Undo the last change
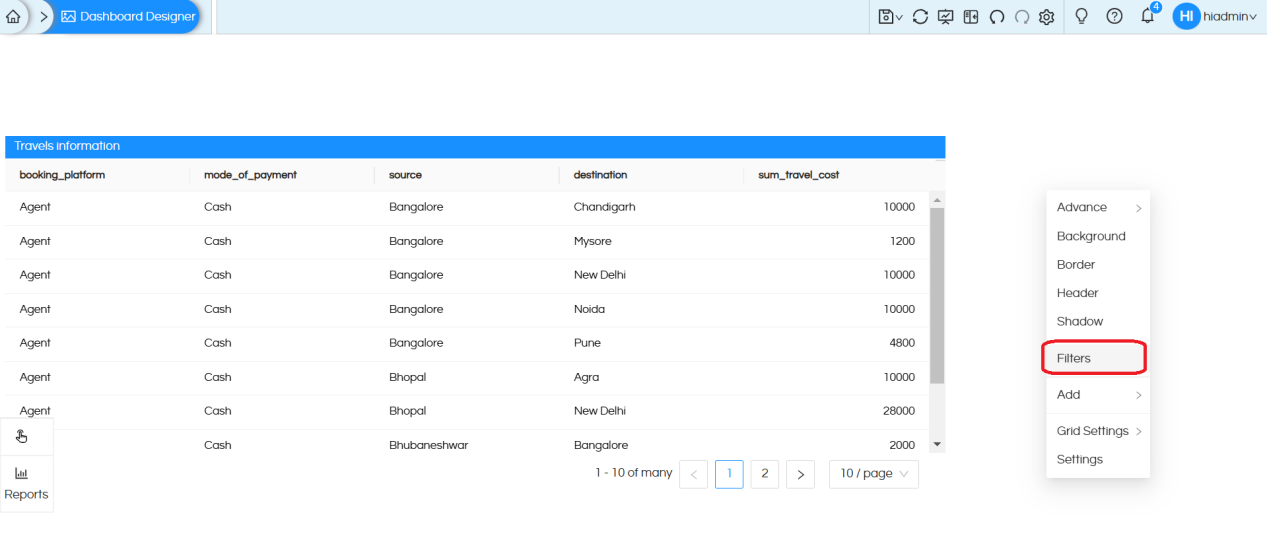The image size is (1267, 540). [996, 17]
